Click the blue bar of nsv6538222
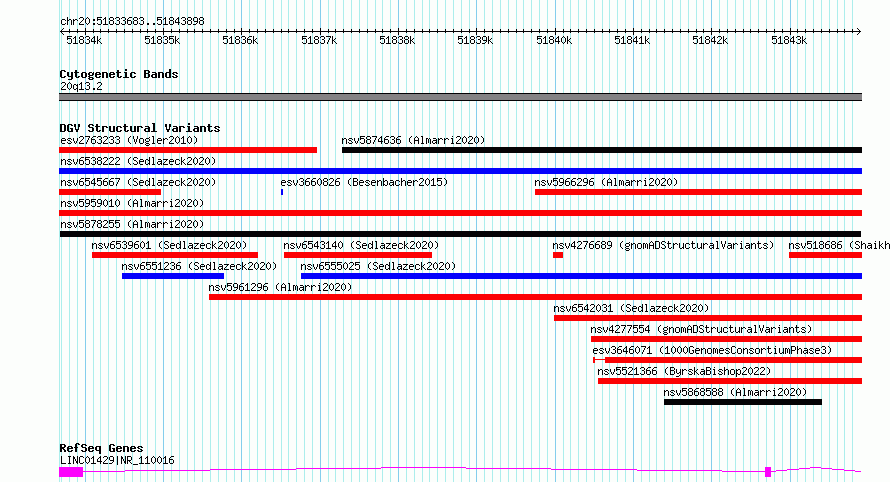This screenshot has width=890, height=482. click(460, 171)
